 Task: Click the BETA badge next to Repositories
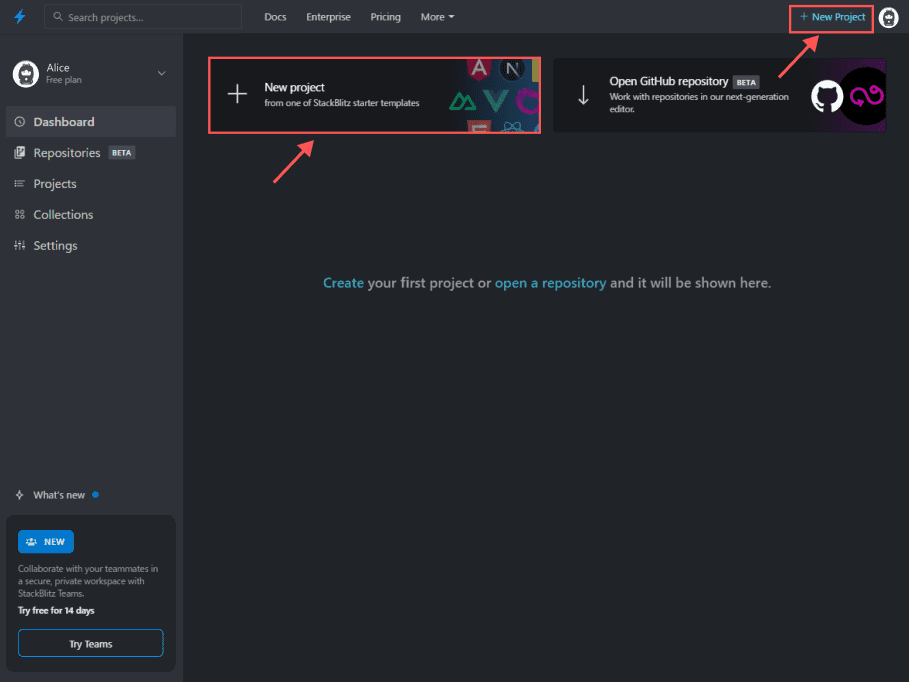click(122, 153)
